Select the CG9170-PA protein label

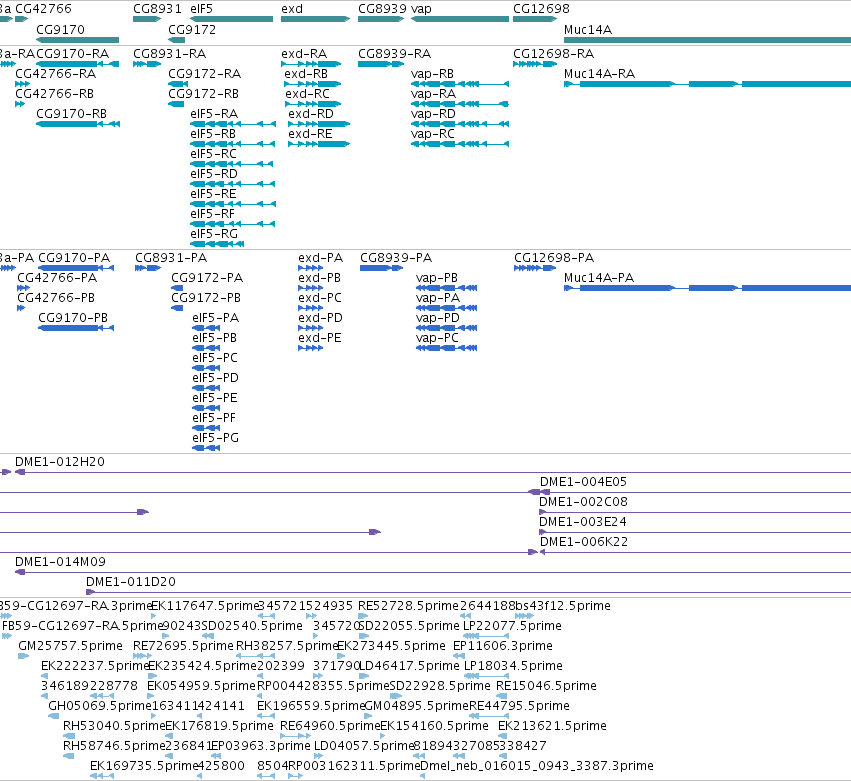point(74,258)
